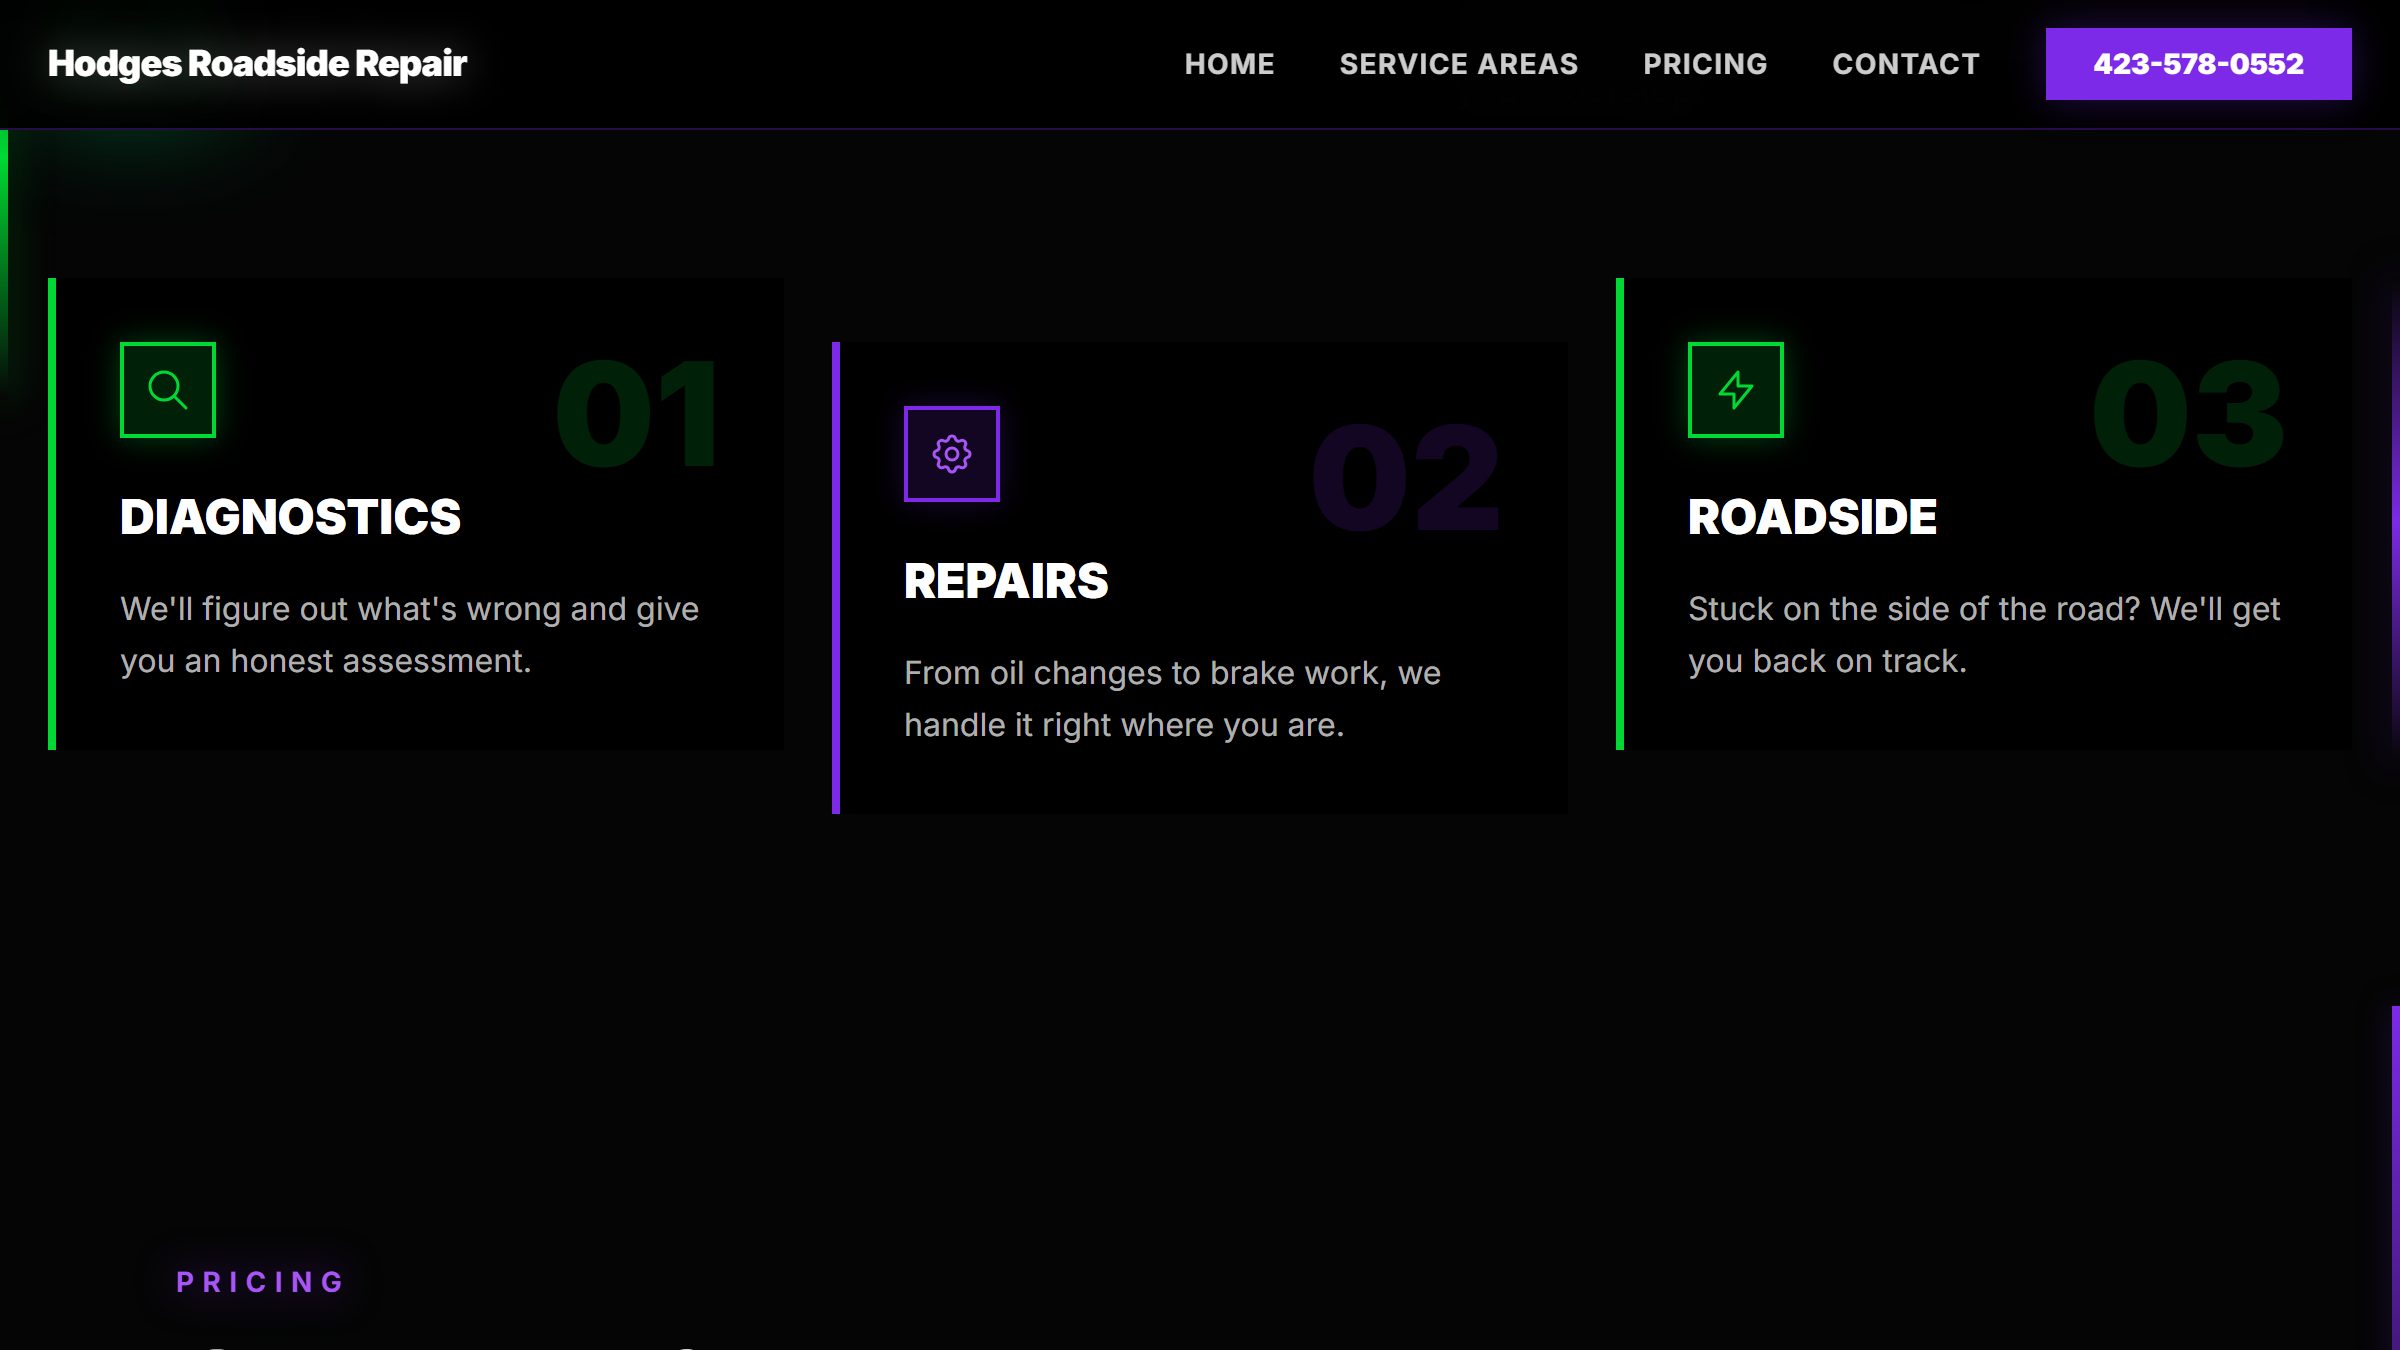Click the purple gear icon on Repairs card
The image size is (2400, 1350).
click(951, 453)
